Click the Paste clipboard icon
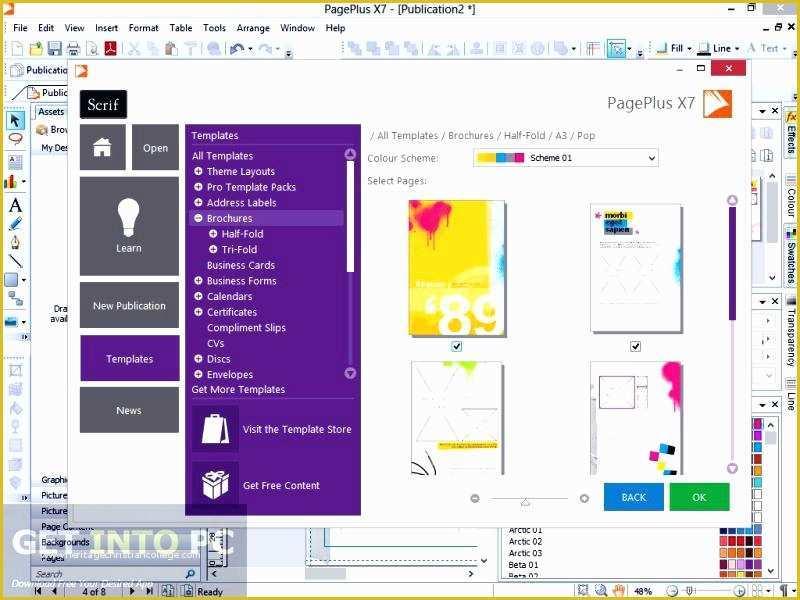The height and width of the screenshot is (600, 800). [x=171, y=48]
